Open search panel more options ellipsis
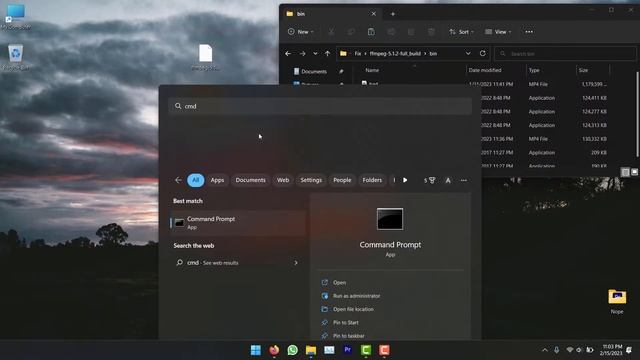Image resolution: width=640 pixels, height=360 pixels. pos(464,180)
